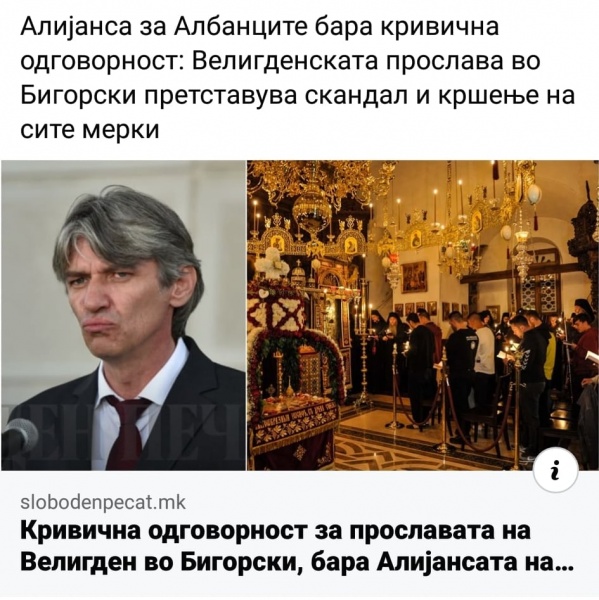Click the info icon on link preview
This screenshot has width=599, height=600.
tap(555, 472)
